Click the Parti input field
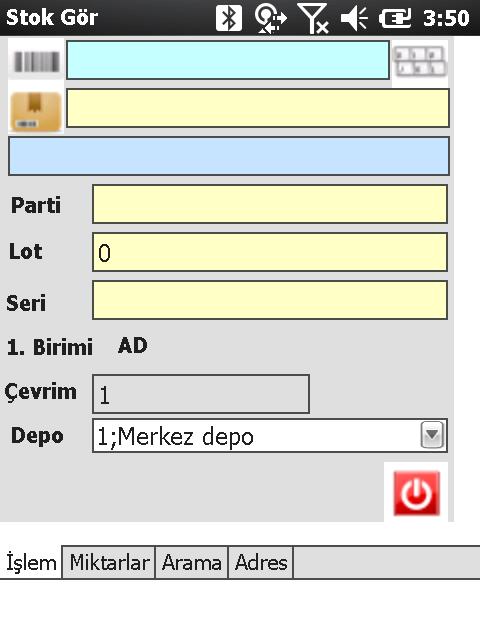Screen dimensions: 480x640 coord(270,204)
